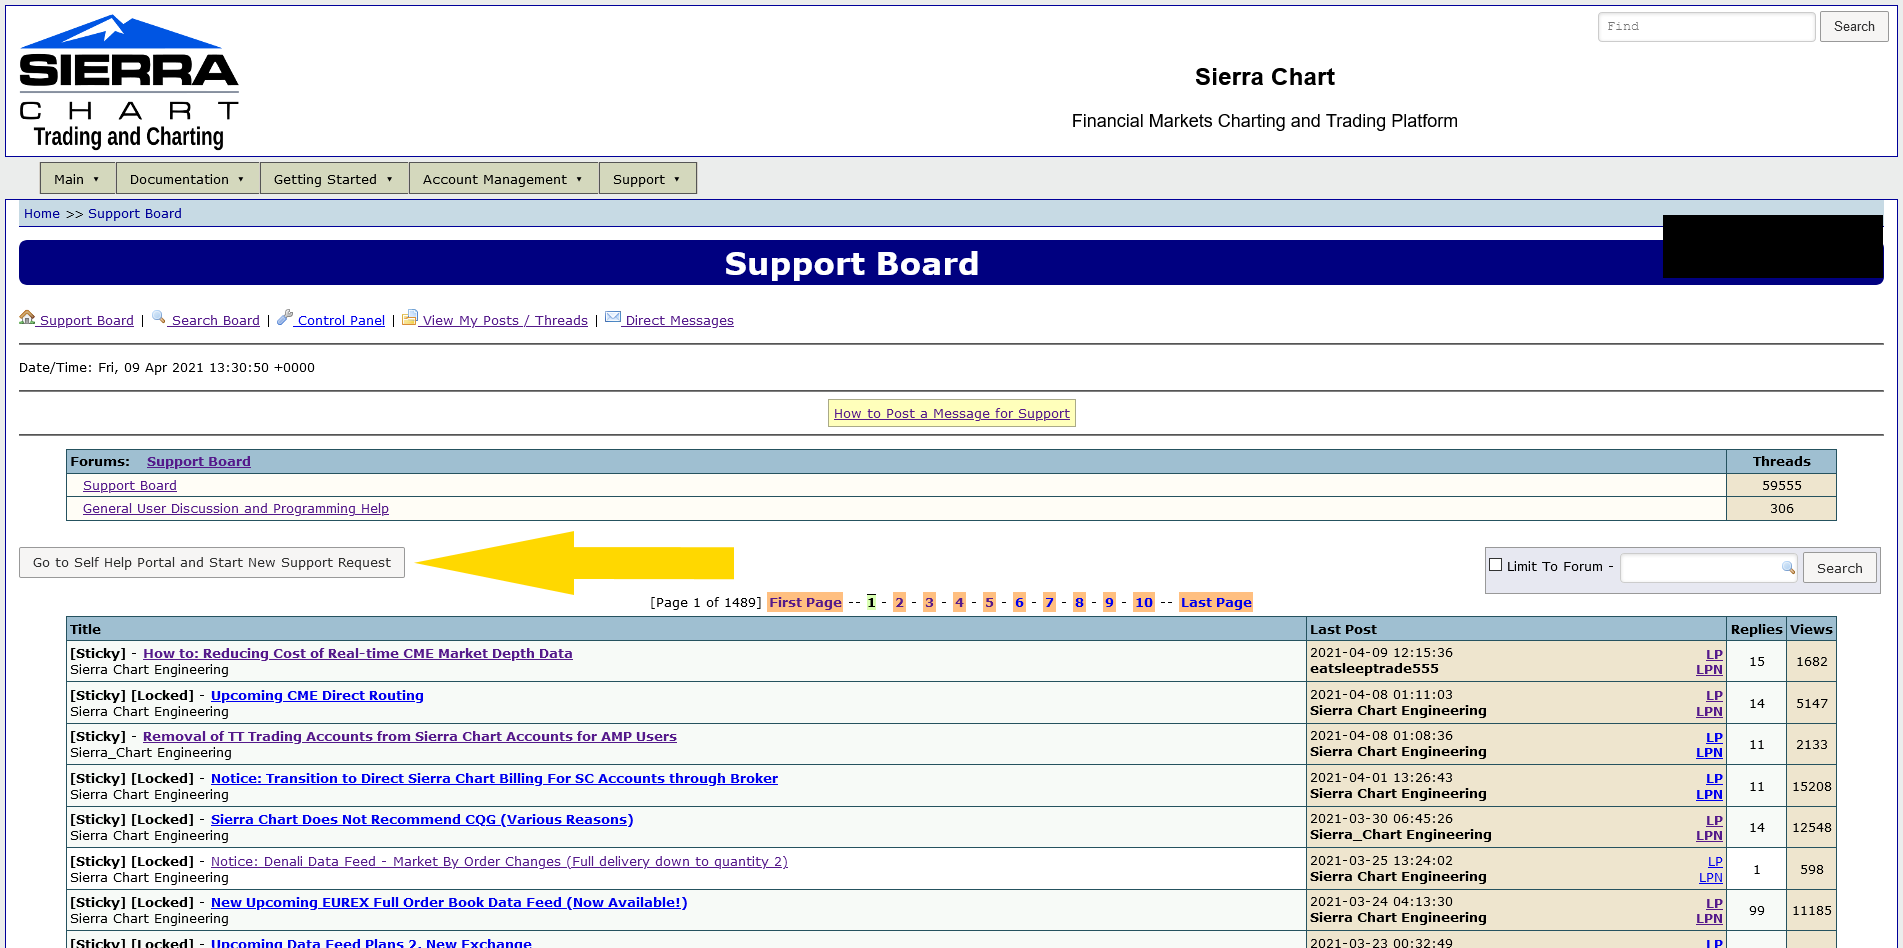Click Support Board link in Forums header
1903x948 pixels.
pos(199,462)
